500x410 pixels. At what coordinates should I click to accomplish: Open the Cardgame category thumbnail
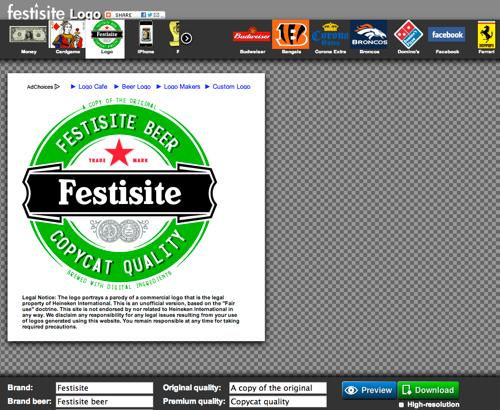pos(68,37)
